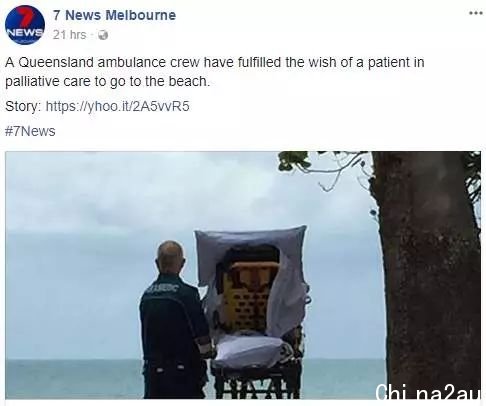The width and height of the screenshot is (486, 406).
Task: Click the tree trunk in the photo
Action: (x=428, y=273)
